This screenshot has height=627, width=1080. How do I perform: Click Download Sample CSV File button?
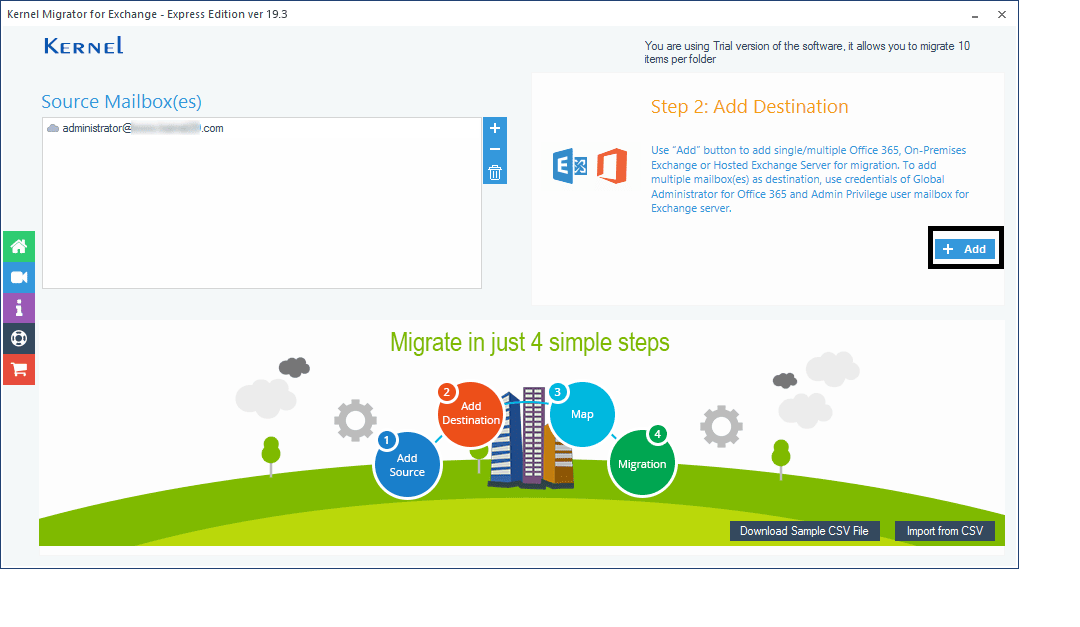[805, 531]
